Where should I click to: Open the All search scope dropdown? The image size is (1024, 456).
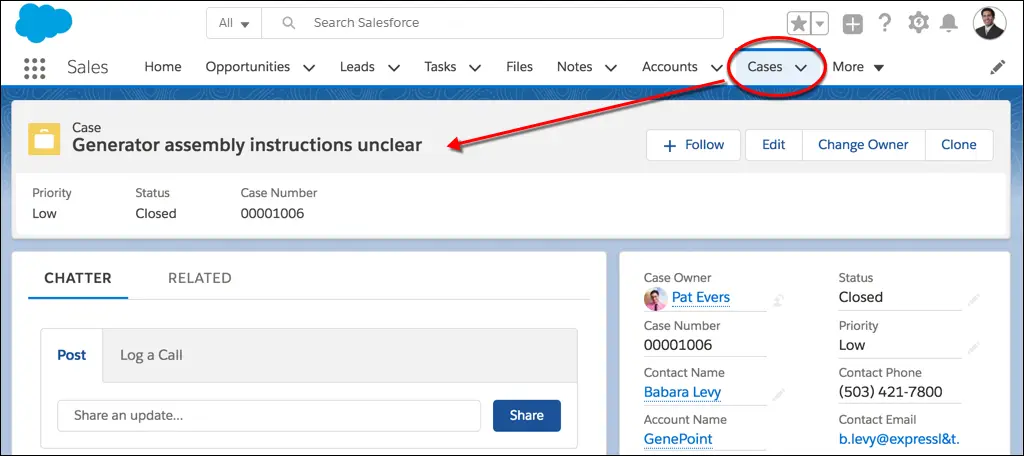pyautogui.click(x=234, y=23)
